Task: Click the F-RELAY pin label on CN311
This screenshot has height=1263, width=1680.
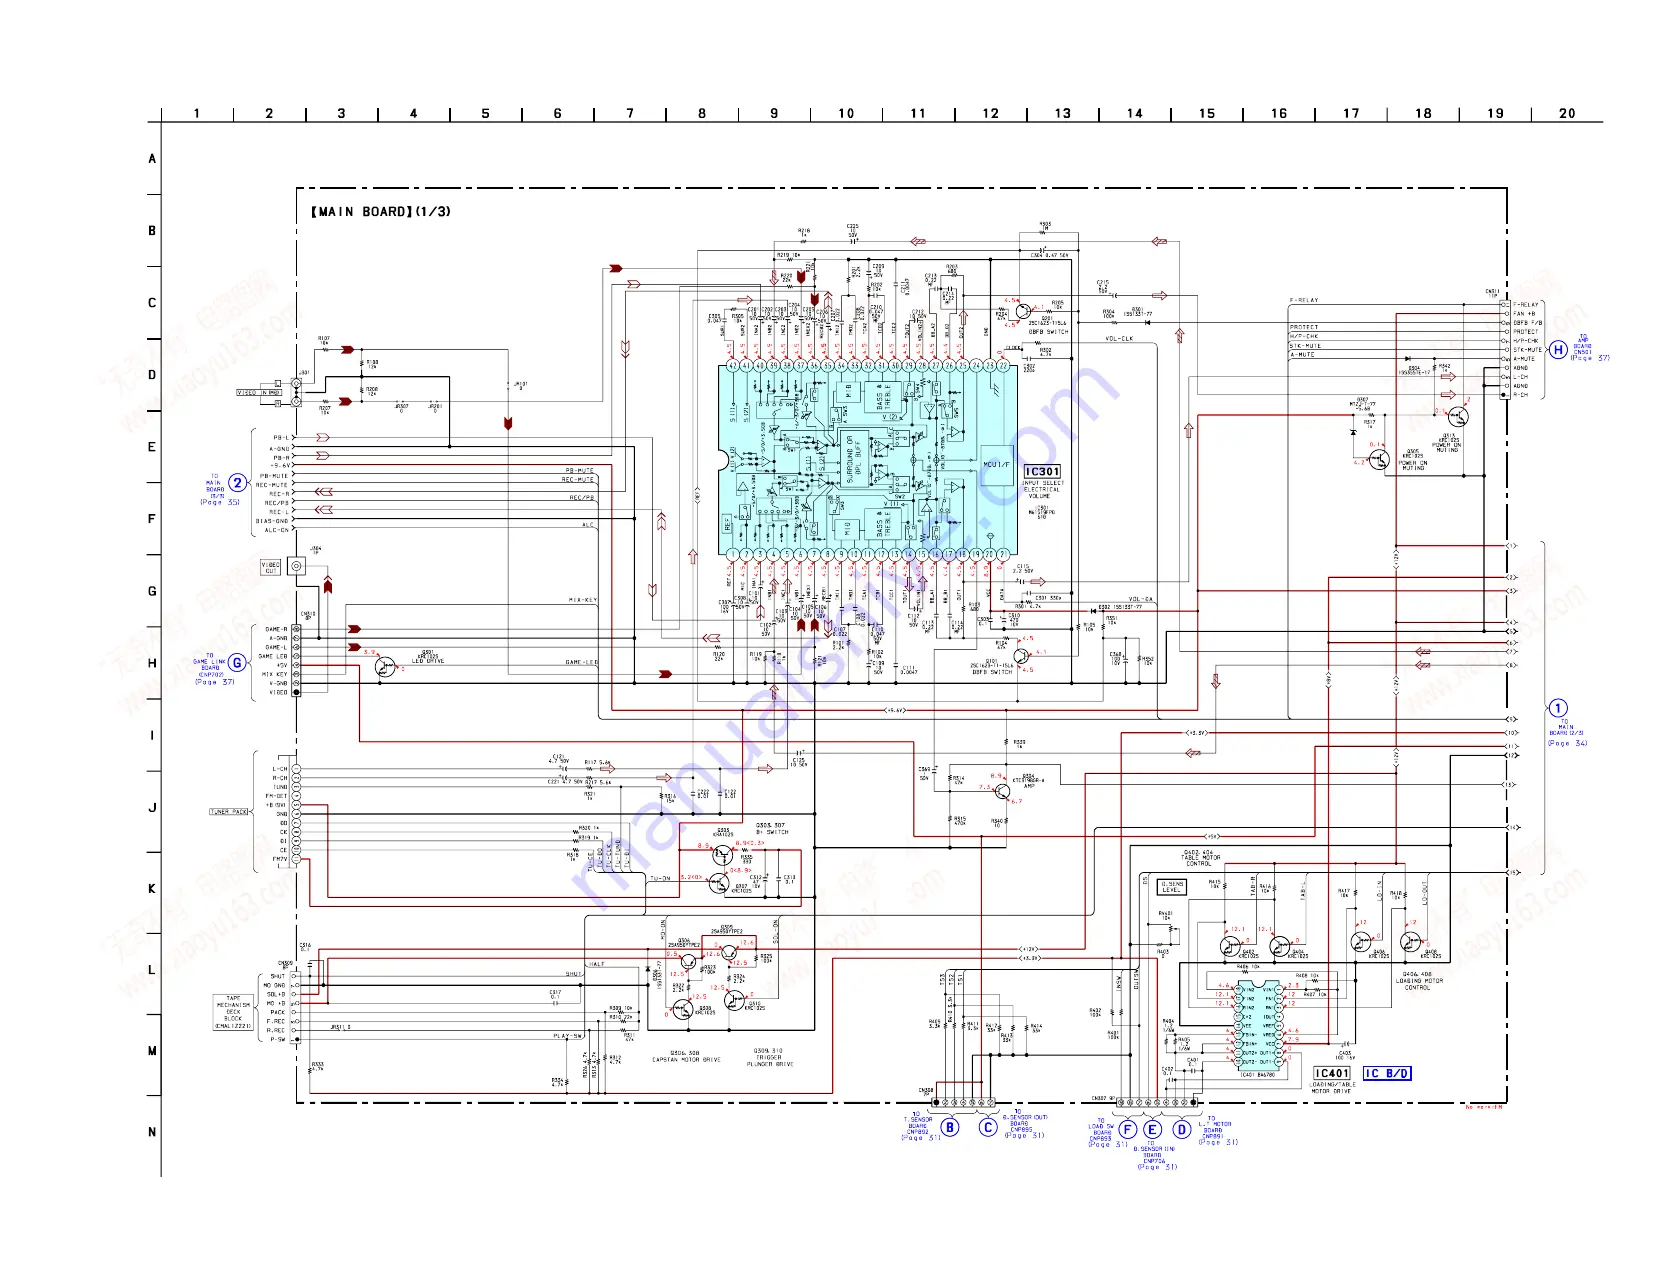Action: click(1526, 305)
